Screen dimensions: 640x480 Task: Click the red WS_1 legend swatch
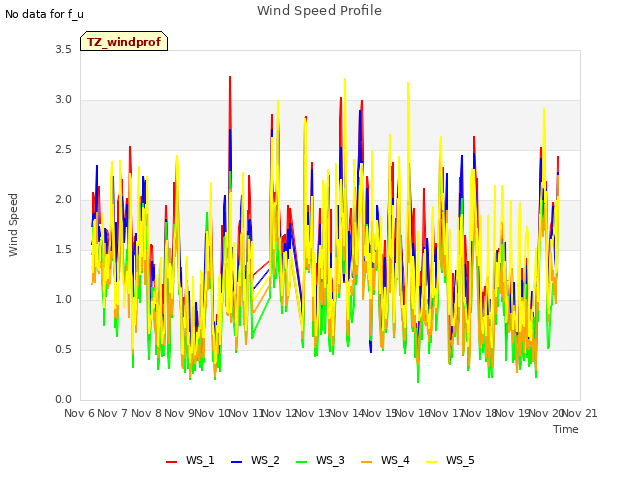tap(171, 462)
